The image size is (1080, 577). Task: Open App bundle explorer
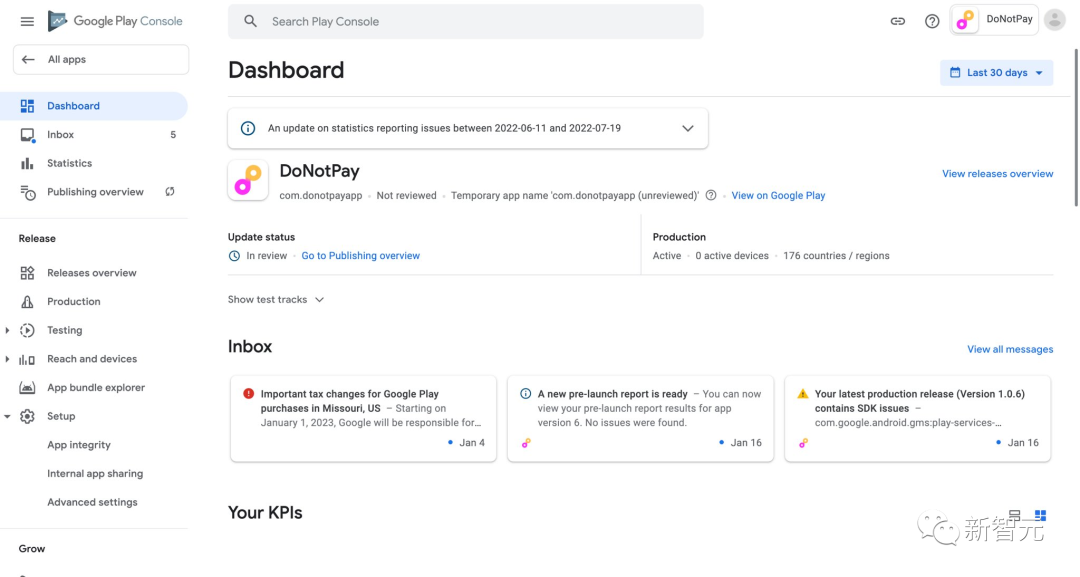(x=94, y=388)
